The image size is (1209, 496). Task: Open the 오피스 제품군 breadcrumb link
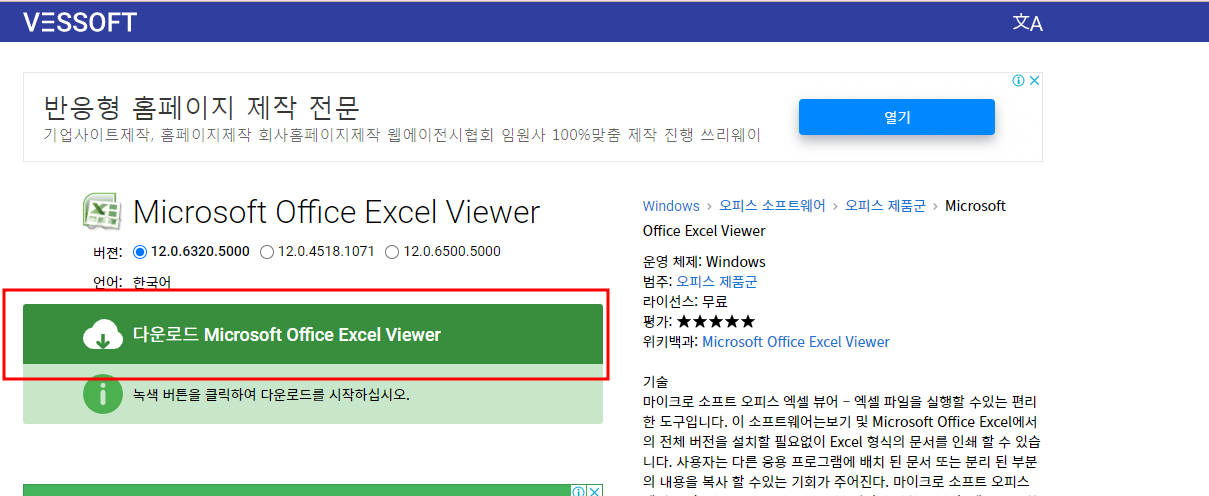tap(885, 206)
